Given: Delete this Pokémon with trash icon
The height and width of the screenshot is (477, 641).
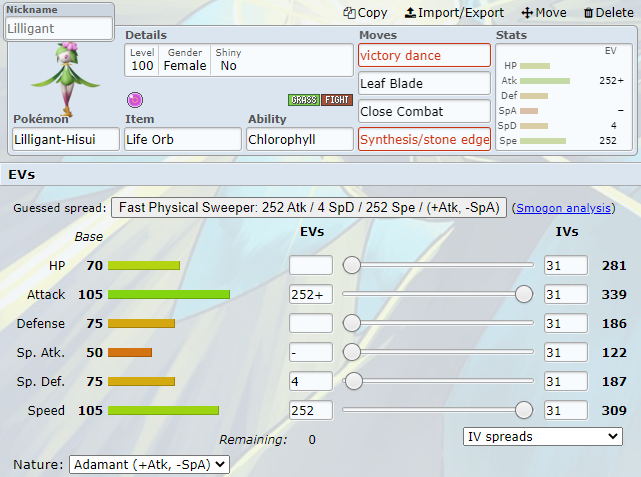Looking at the screenshot, I should coord(588,13).
